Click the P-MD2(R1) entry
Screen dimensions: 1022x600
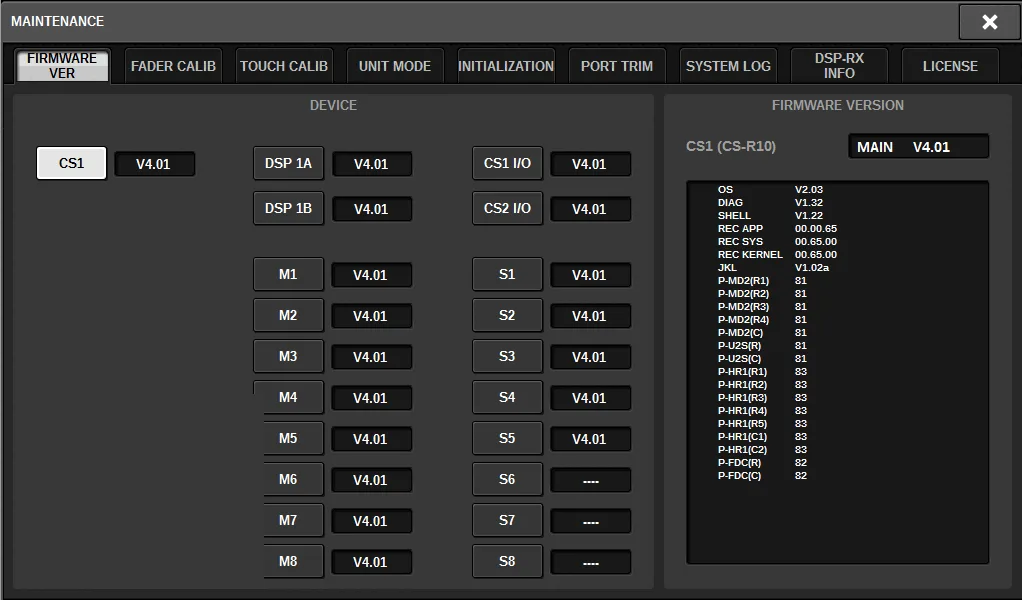tap(762, 281)
